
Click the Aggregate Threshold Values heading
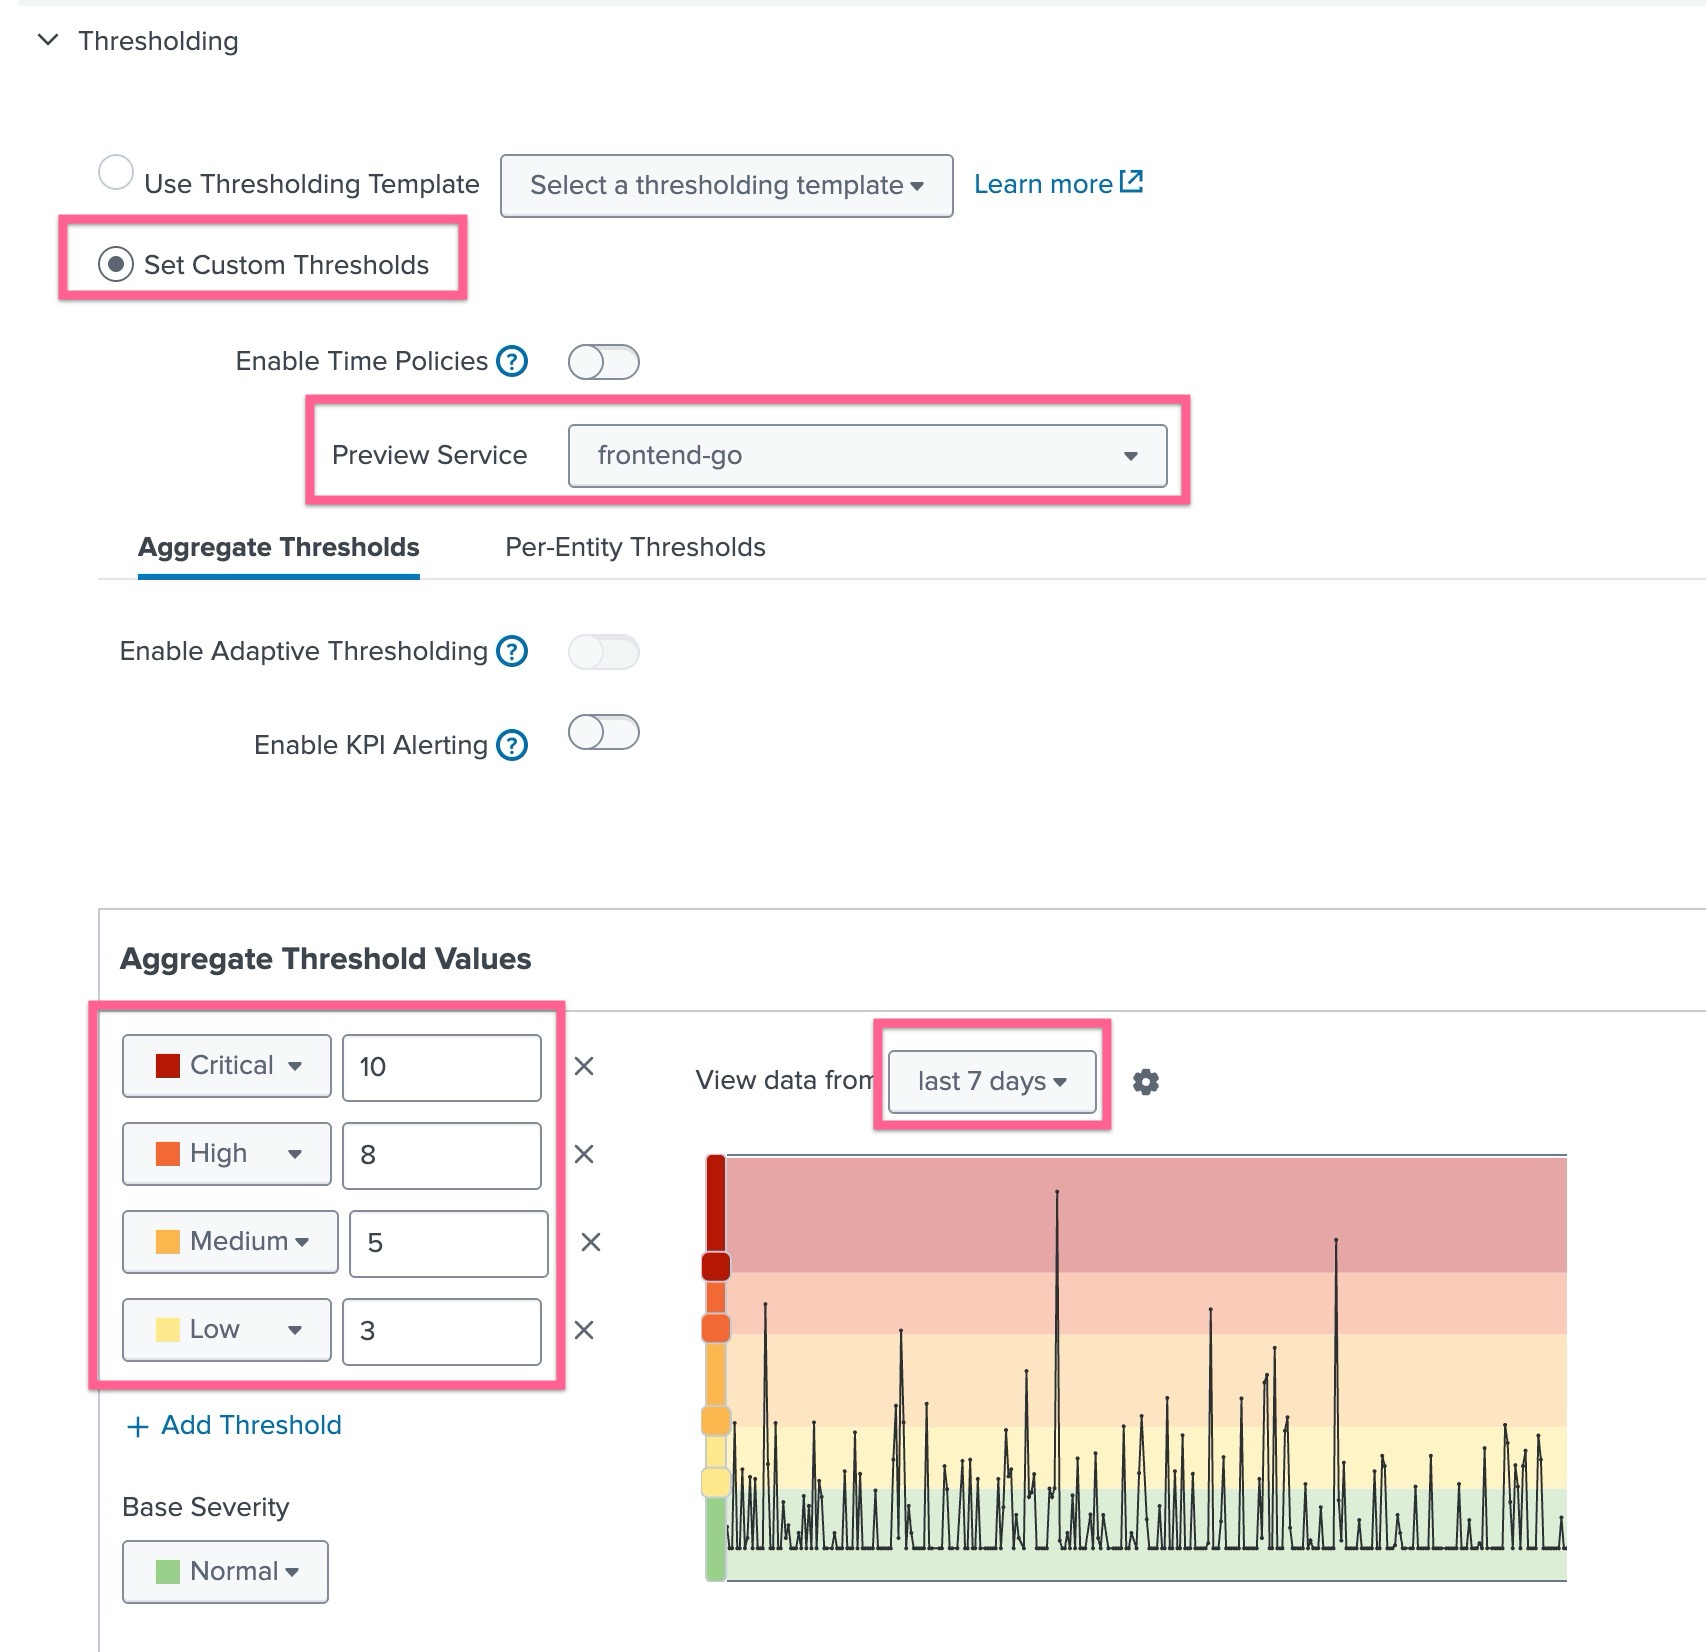326,959
